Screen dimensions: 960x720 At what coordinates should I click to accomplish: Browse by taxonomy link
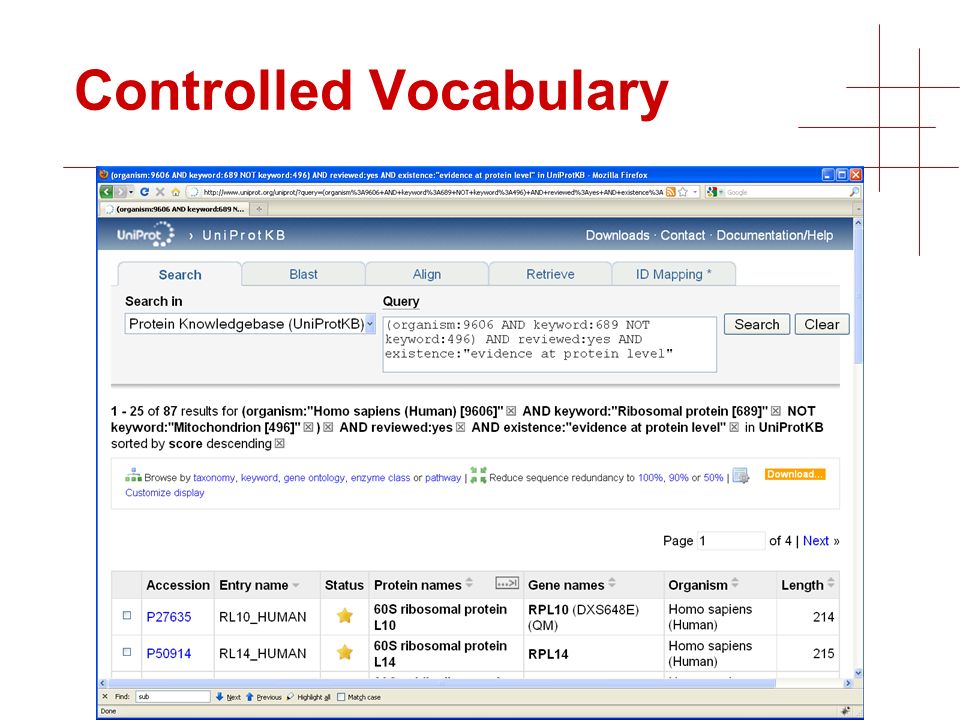[214, 478]
